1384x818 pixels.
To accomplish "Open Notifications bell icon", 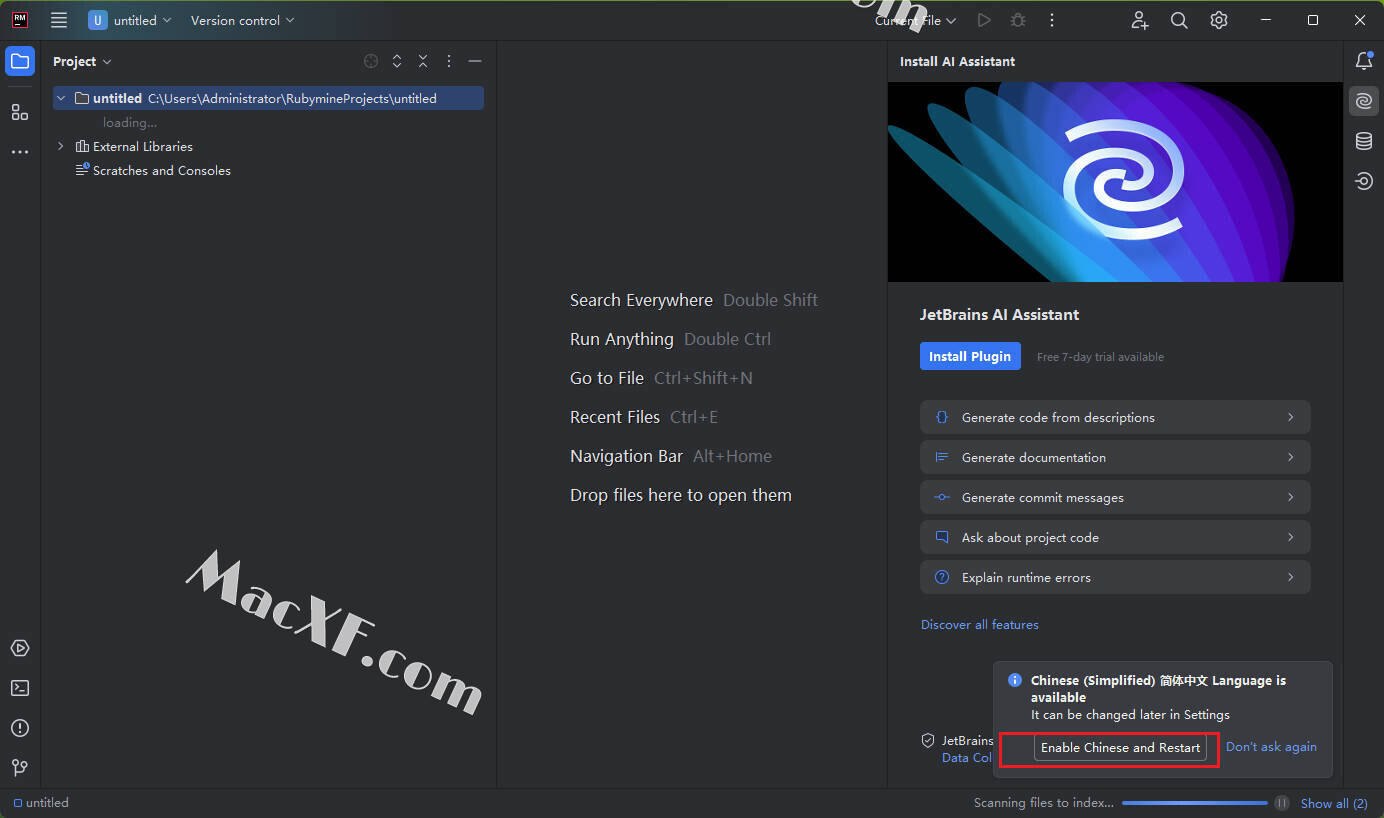I will coord(1364,61).
